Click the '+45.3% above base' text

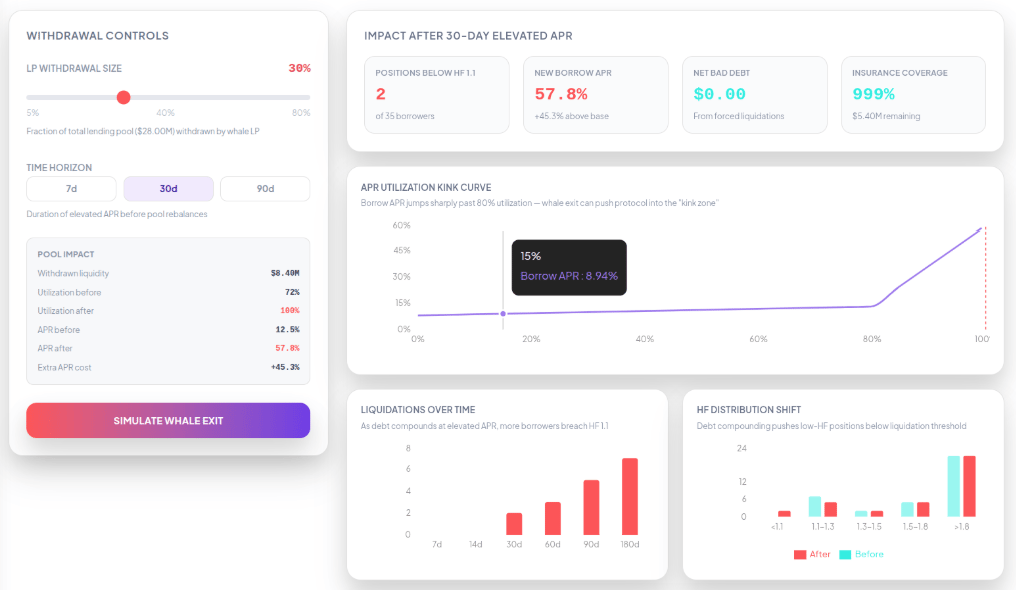pos(572,116)
